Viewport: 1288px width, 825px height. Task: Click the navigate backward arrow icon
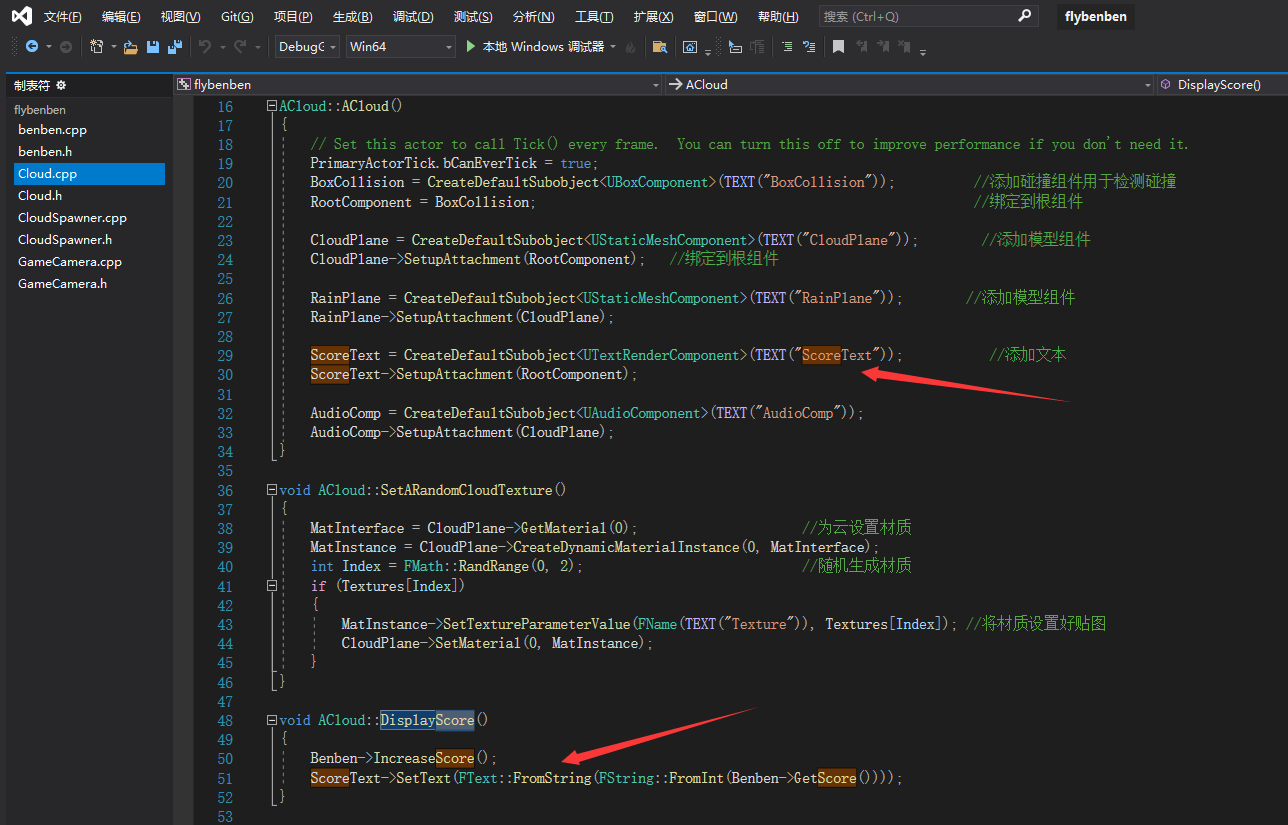tap(32, 47)
